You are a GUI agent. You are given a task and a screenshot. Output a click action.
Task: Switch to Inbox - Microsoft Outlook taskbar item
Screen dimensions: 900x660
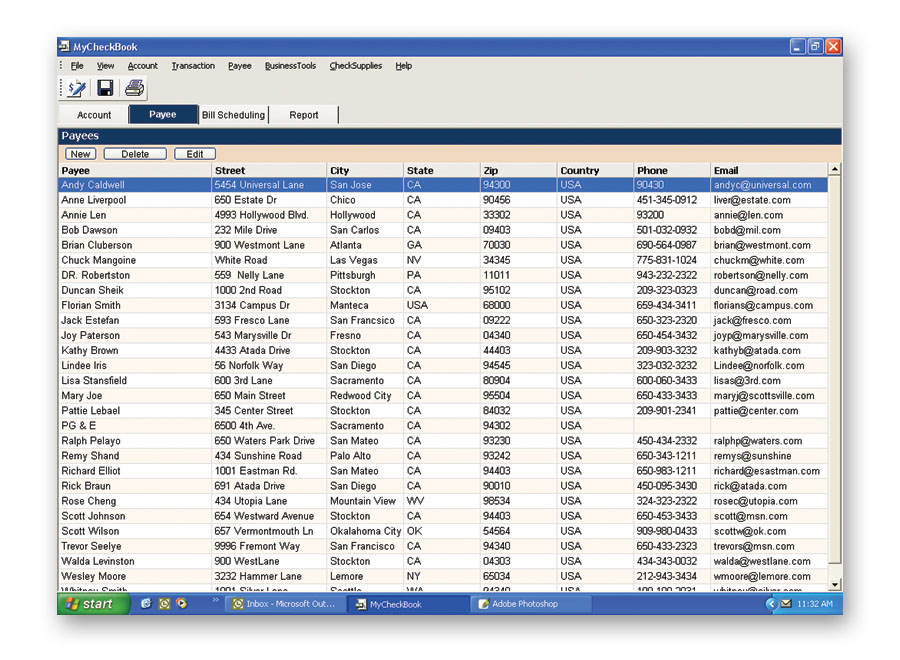[x=285, y=604]
